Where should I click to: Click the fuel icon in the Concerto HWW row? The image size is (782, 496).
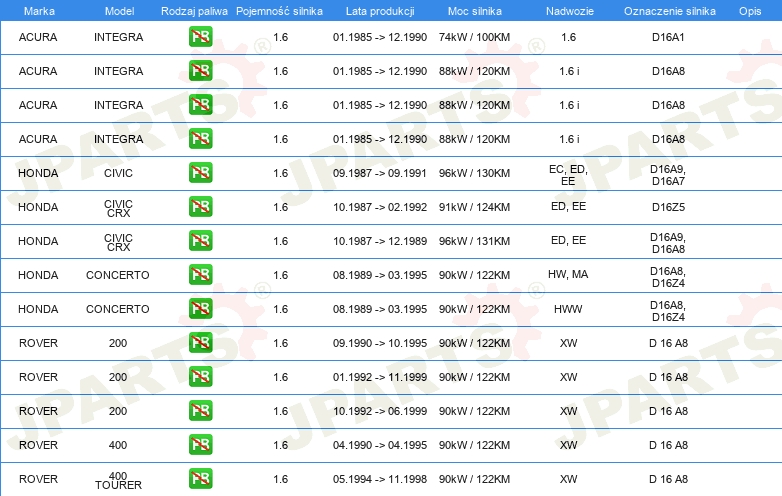coord(200,309)
